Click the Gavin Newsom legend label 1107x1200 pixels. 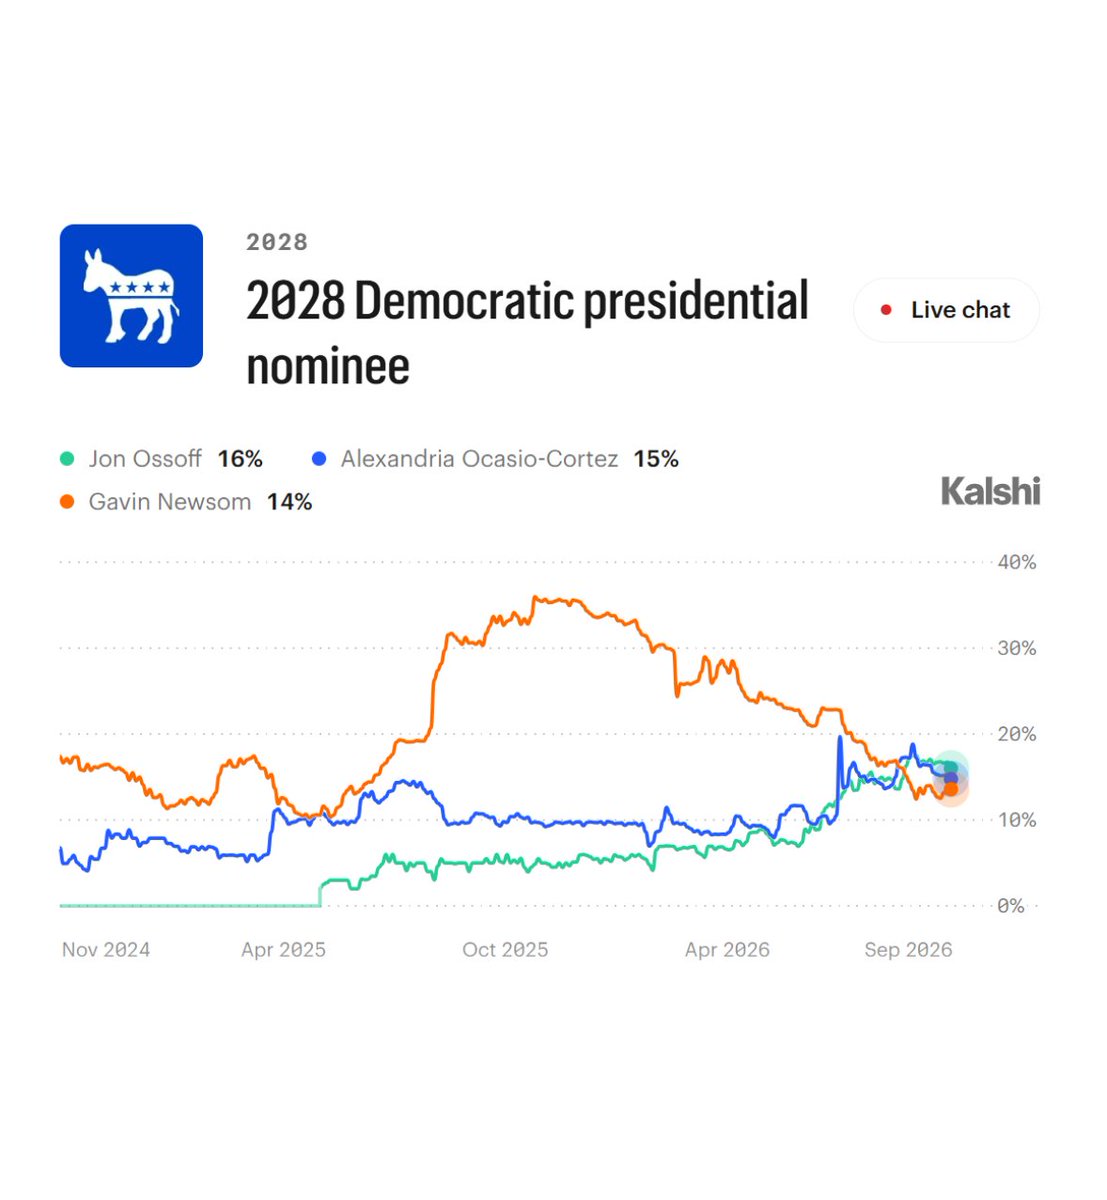tap(170, 502)
